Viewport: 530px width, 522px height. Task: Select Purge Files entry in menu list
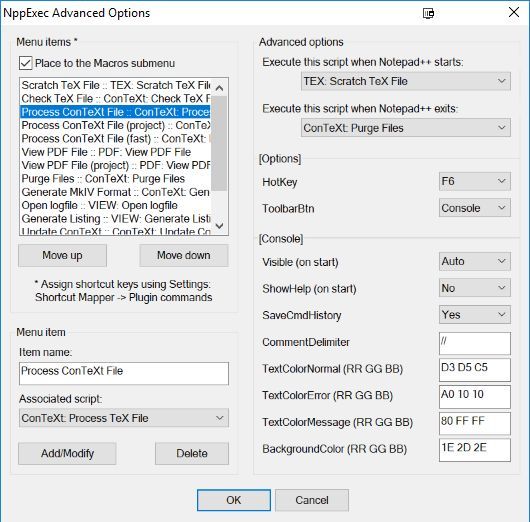(x=116, y=179)
